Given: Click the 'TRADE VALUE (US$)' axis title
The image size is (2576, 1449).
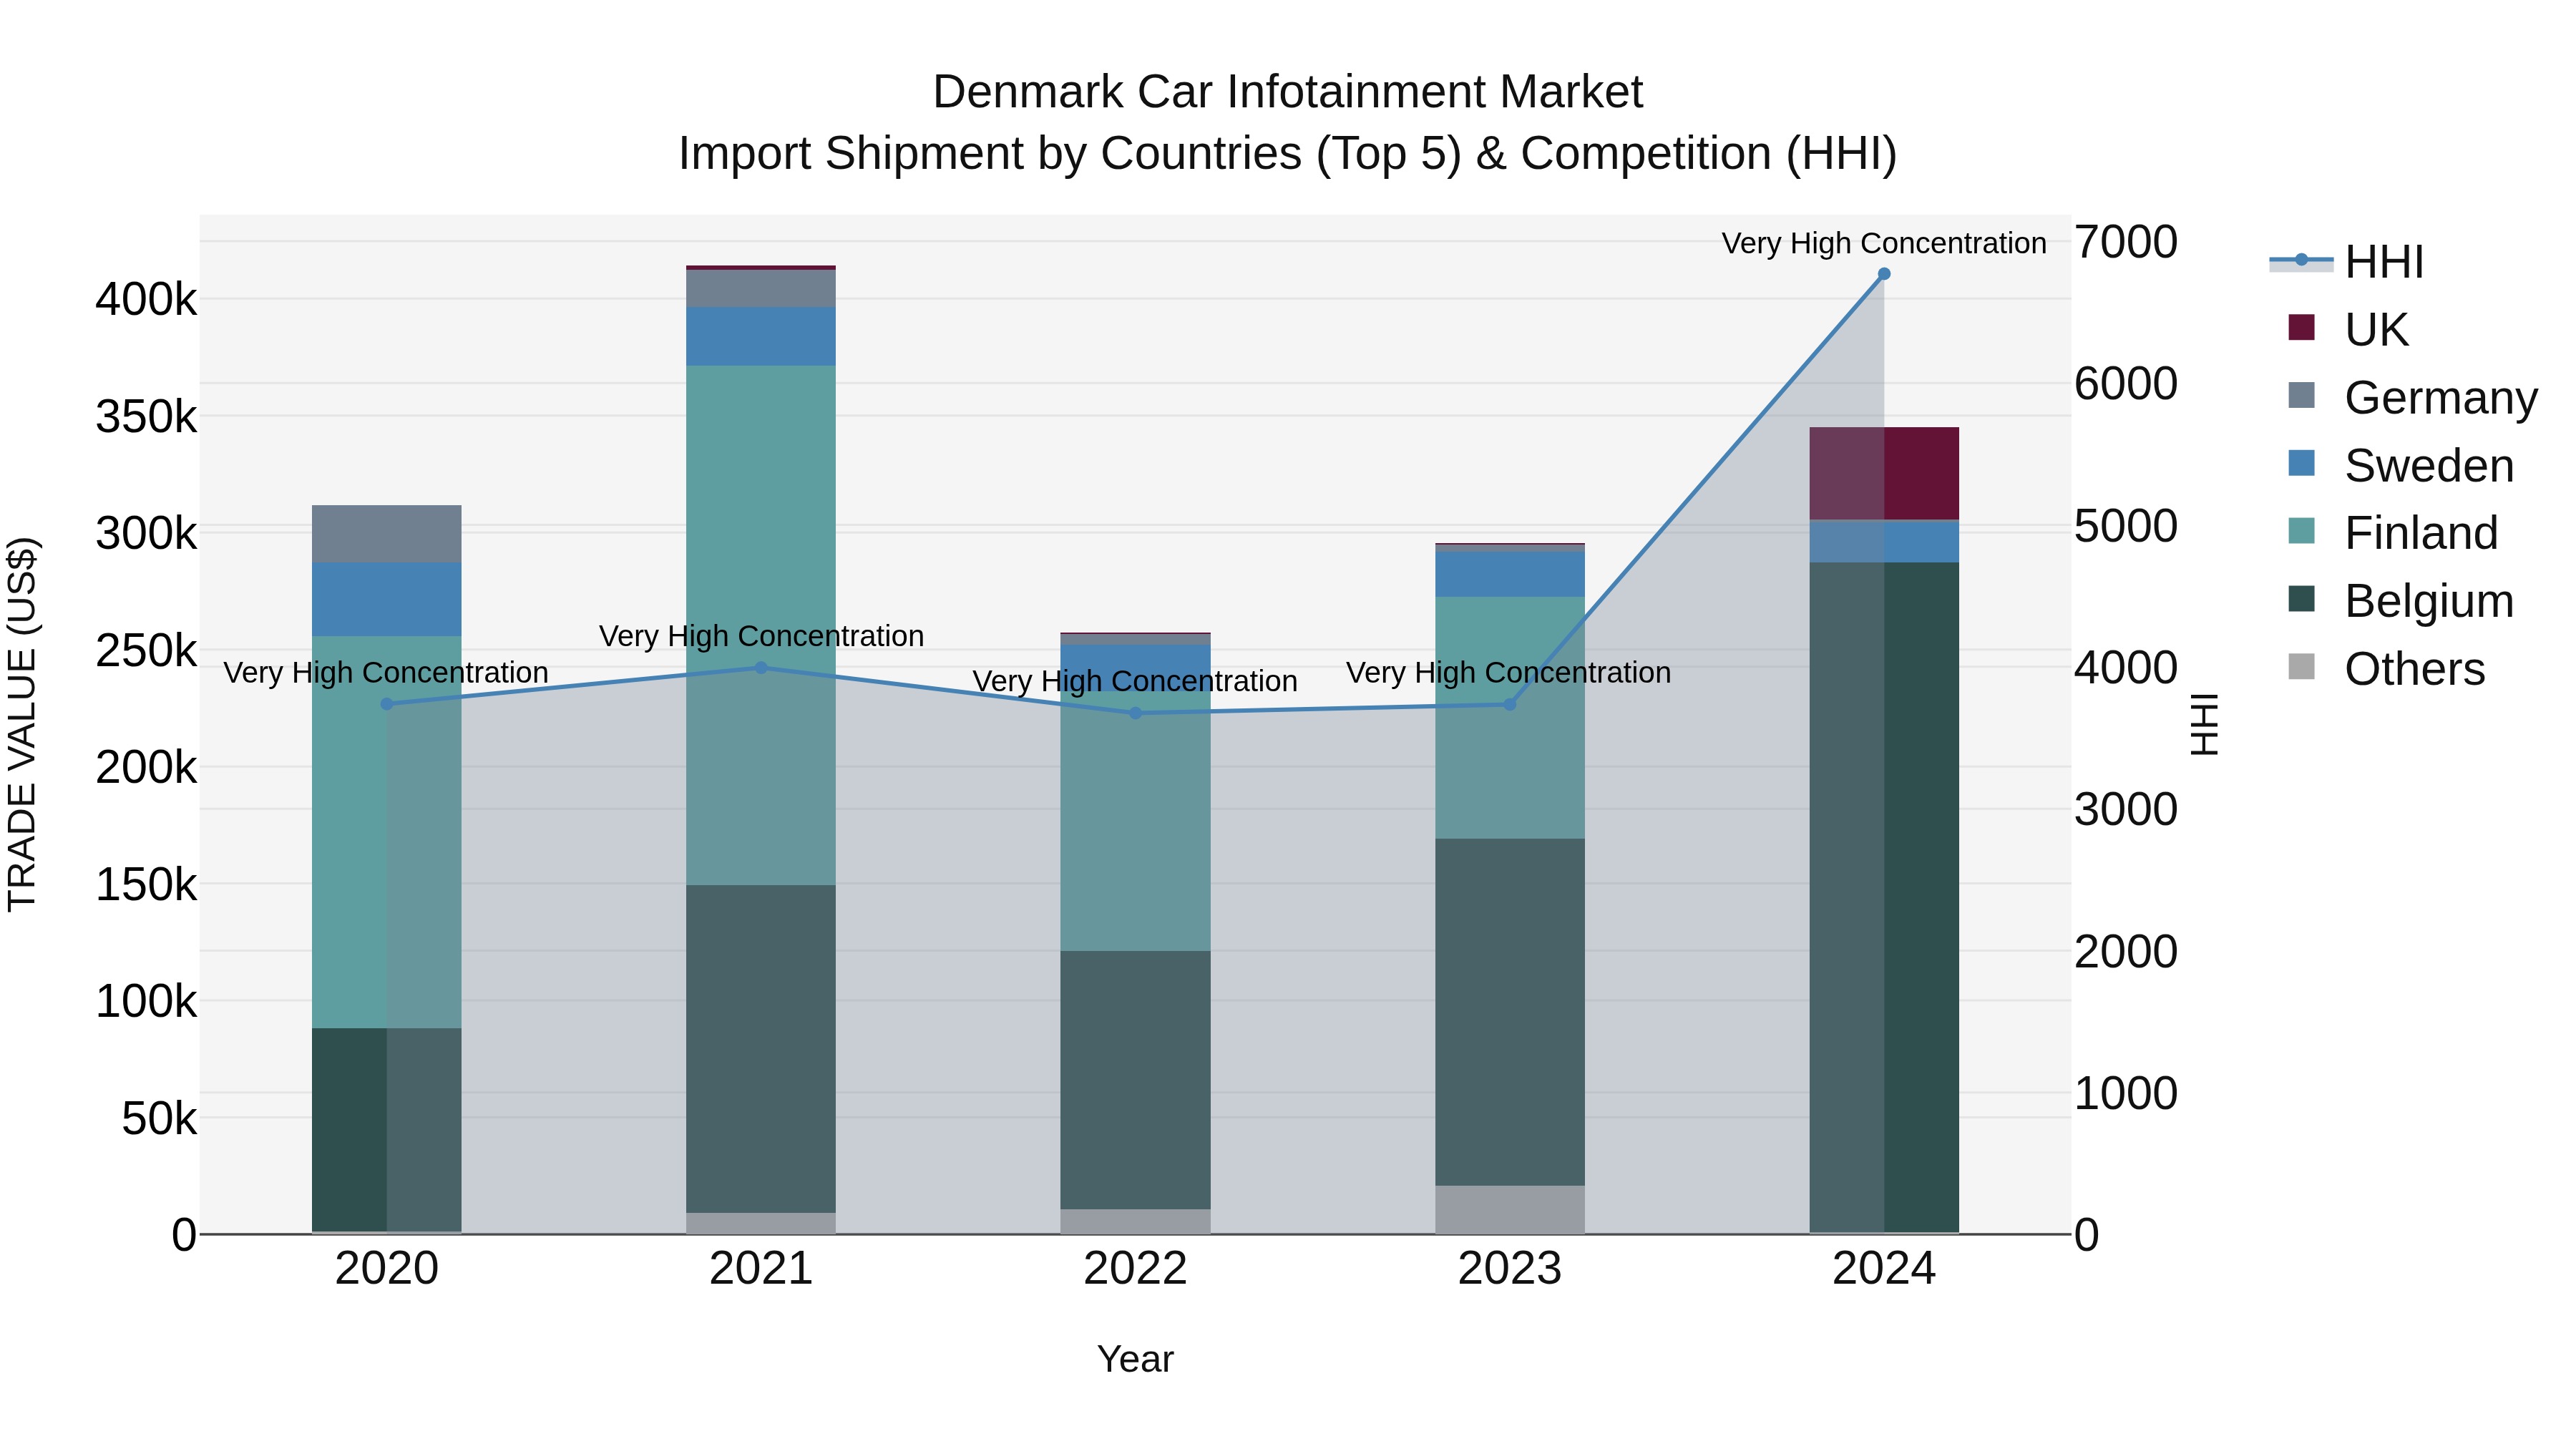Looking at the screenshot, I should (x=22, y=724).
